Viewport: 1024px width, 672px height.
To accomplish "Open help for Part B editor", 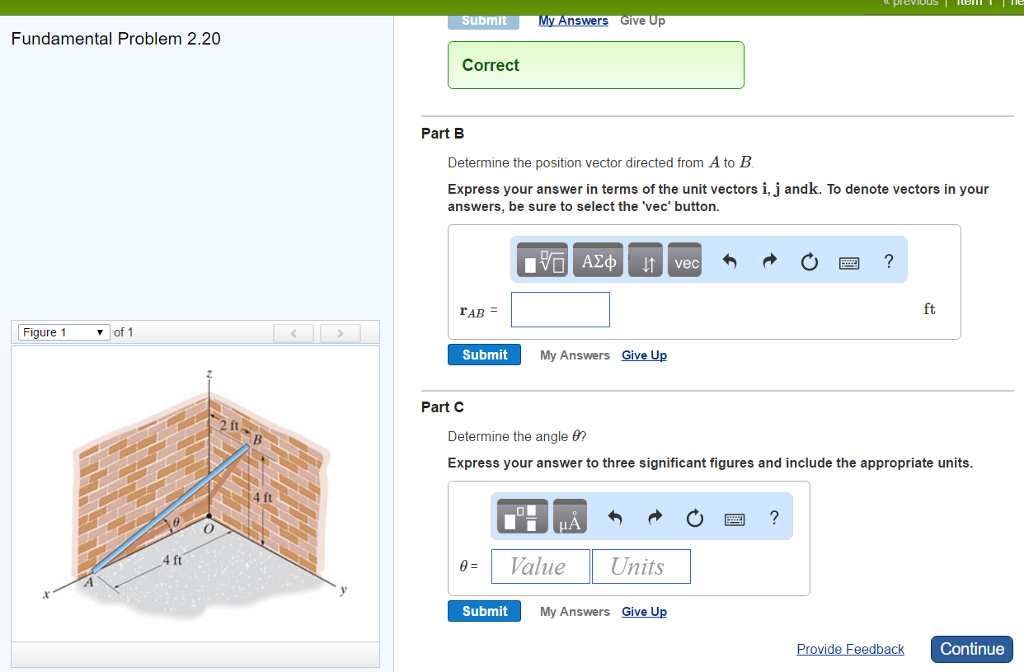I will 889,261.
